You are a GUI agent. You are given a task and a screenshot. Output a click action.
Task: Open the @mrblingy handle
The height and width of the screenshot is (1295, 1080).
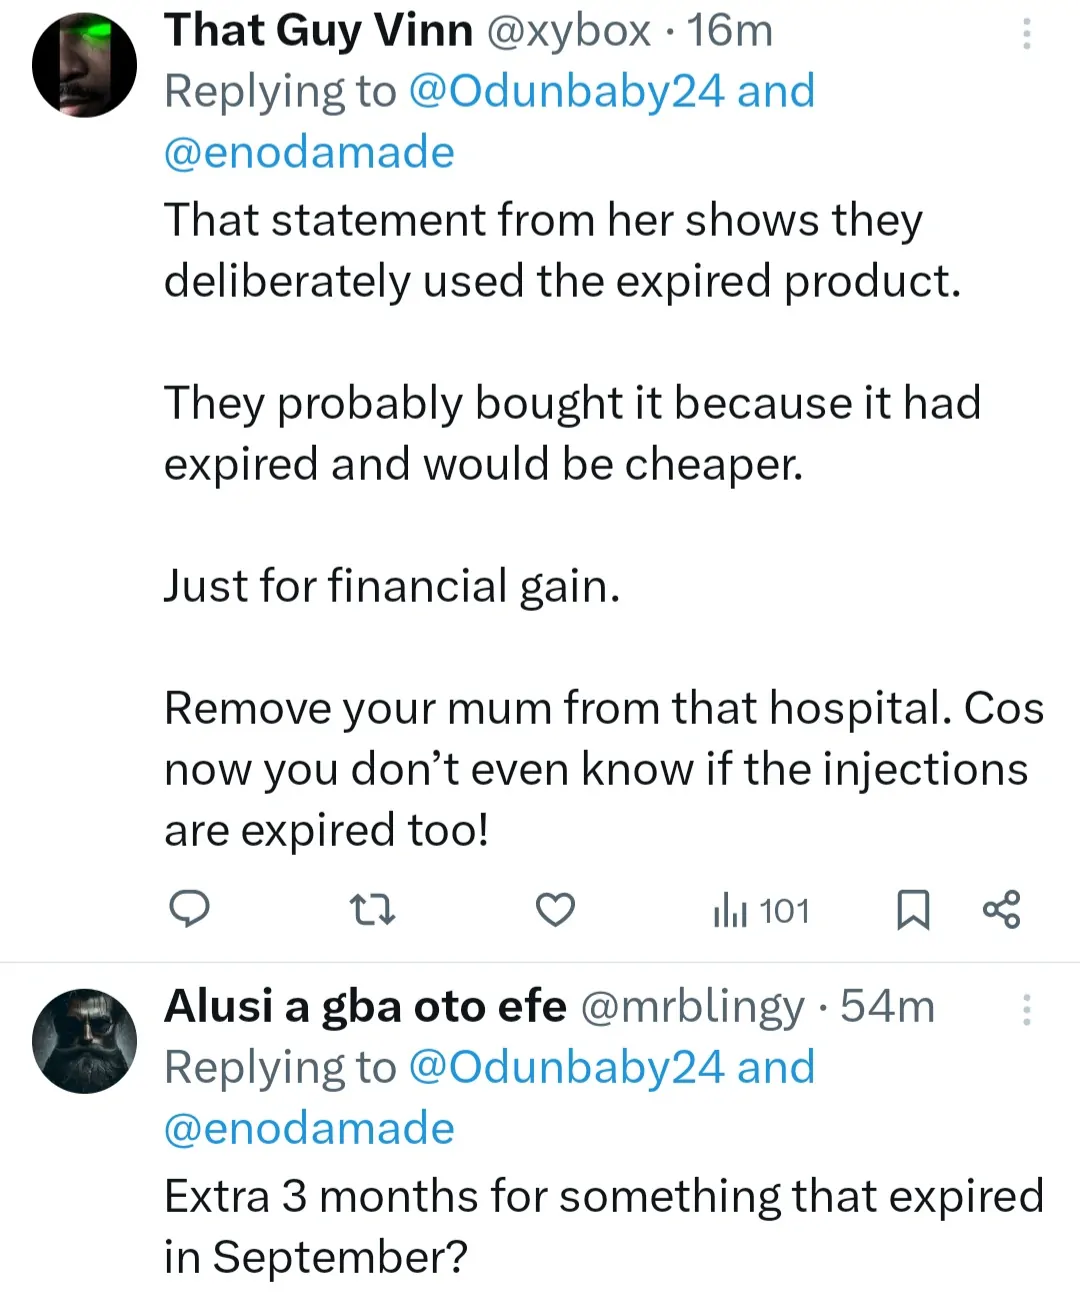[x=692, y=1006]
